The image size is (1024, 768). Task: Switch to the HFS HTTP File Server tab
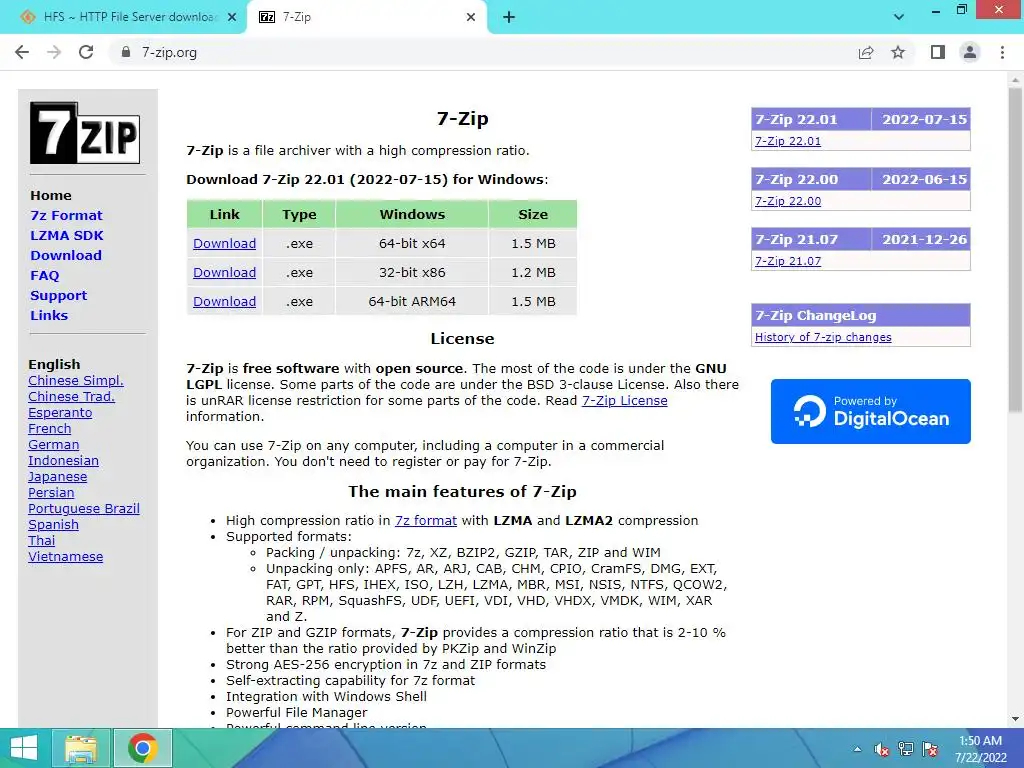123,17
